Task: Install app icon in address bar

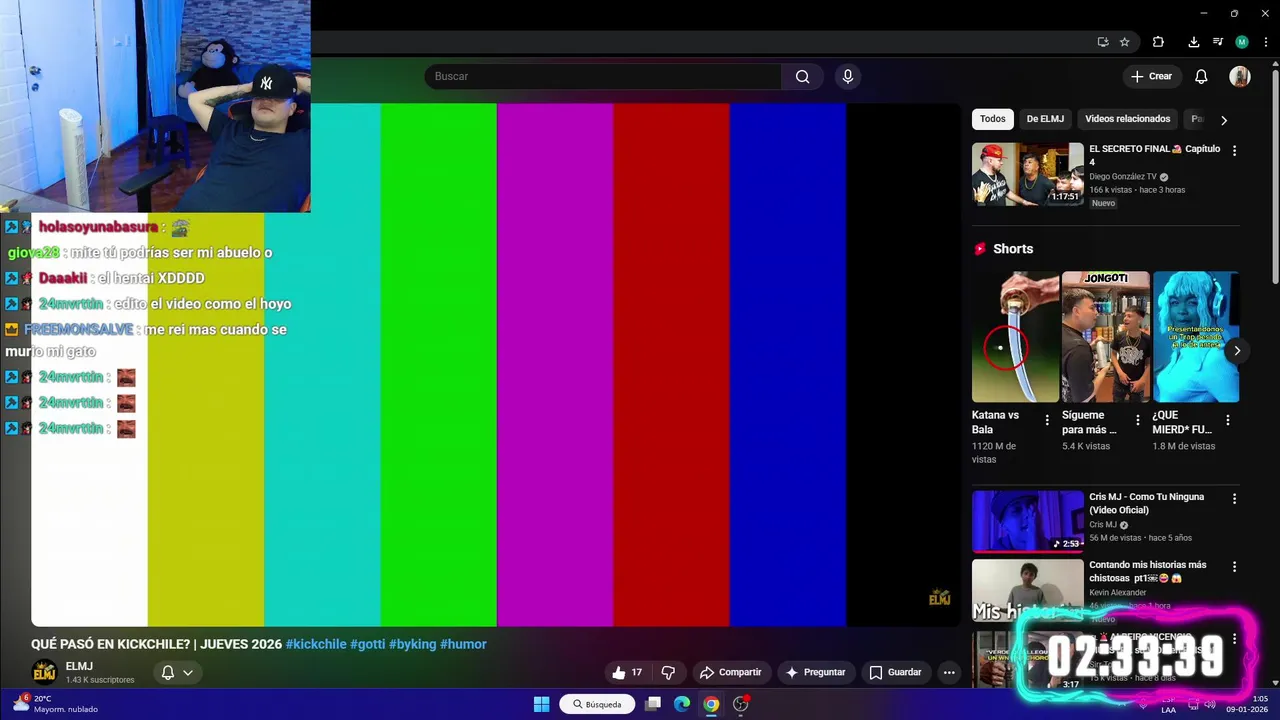Action: click(1103, 42)
